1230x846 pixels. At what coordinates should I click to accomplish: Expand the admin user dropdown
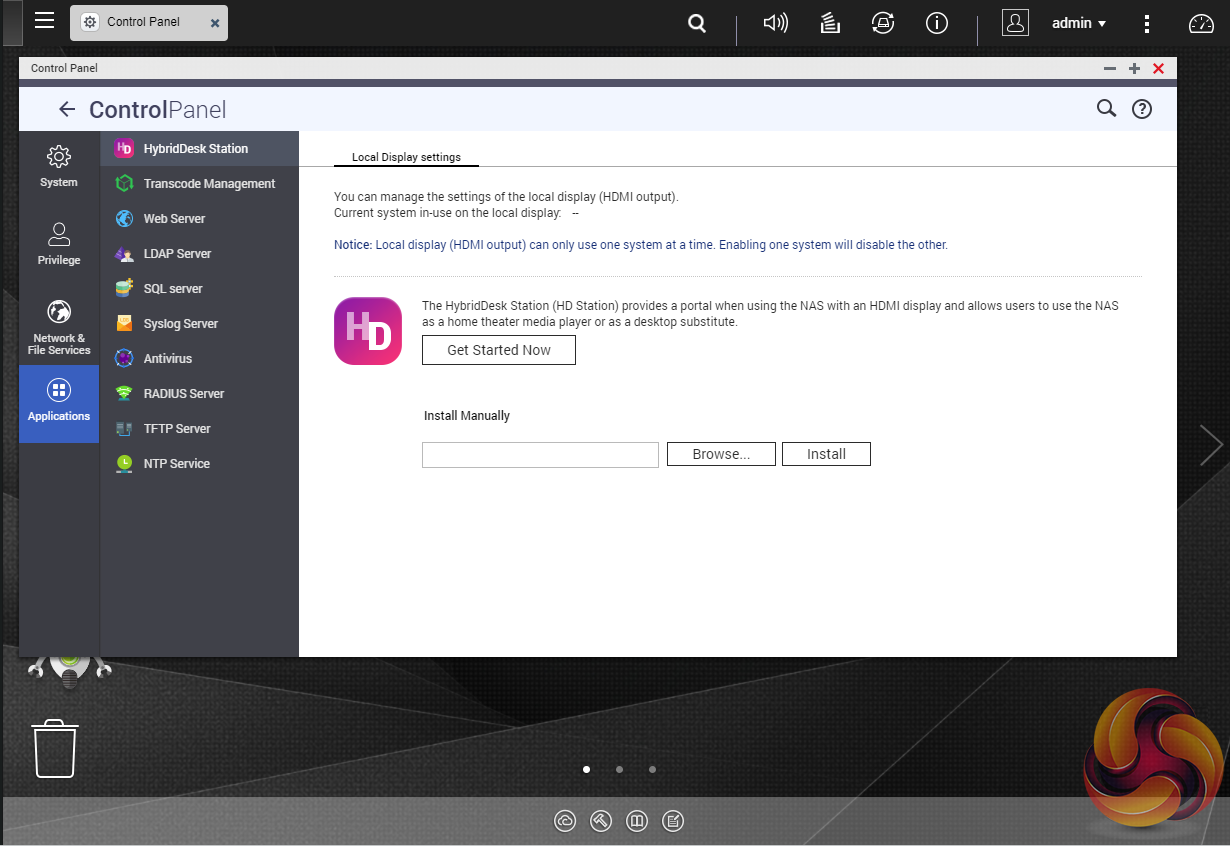[x=1078, y=23]
